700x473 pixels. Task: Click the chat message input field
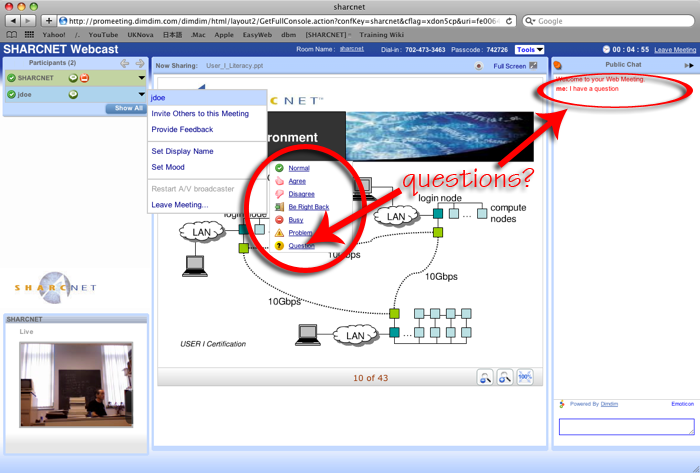tap(626, 426)
